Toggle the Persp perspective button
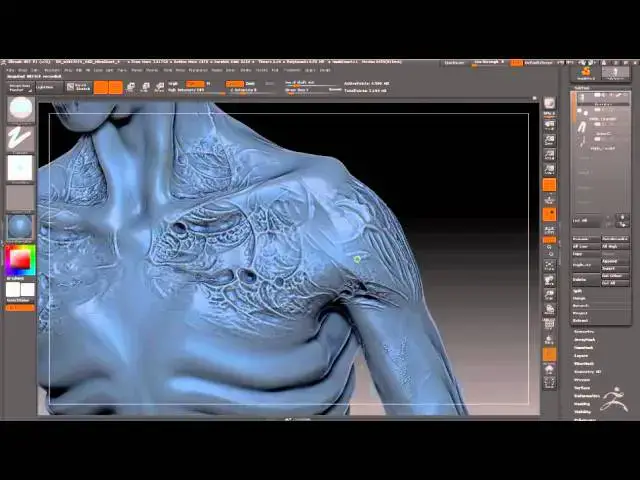The height and width of the screenshot is (480, 640). point(549,184)
